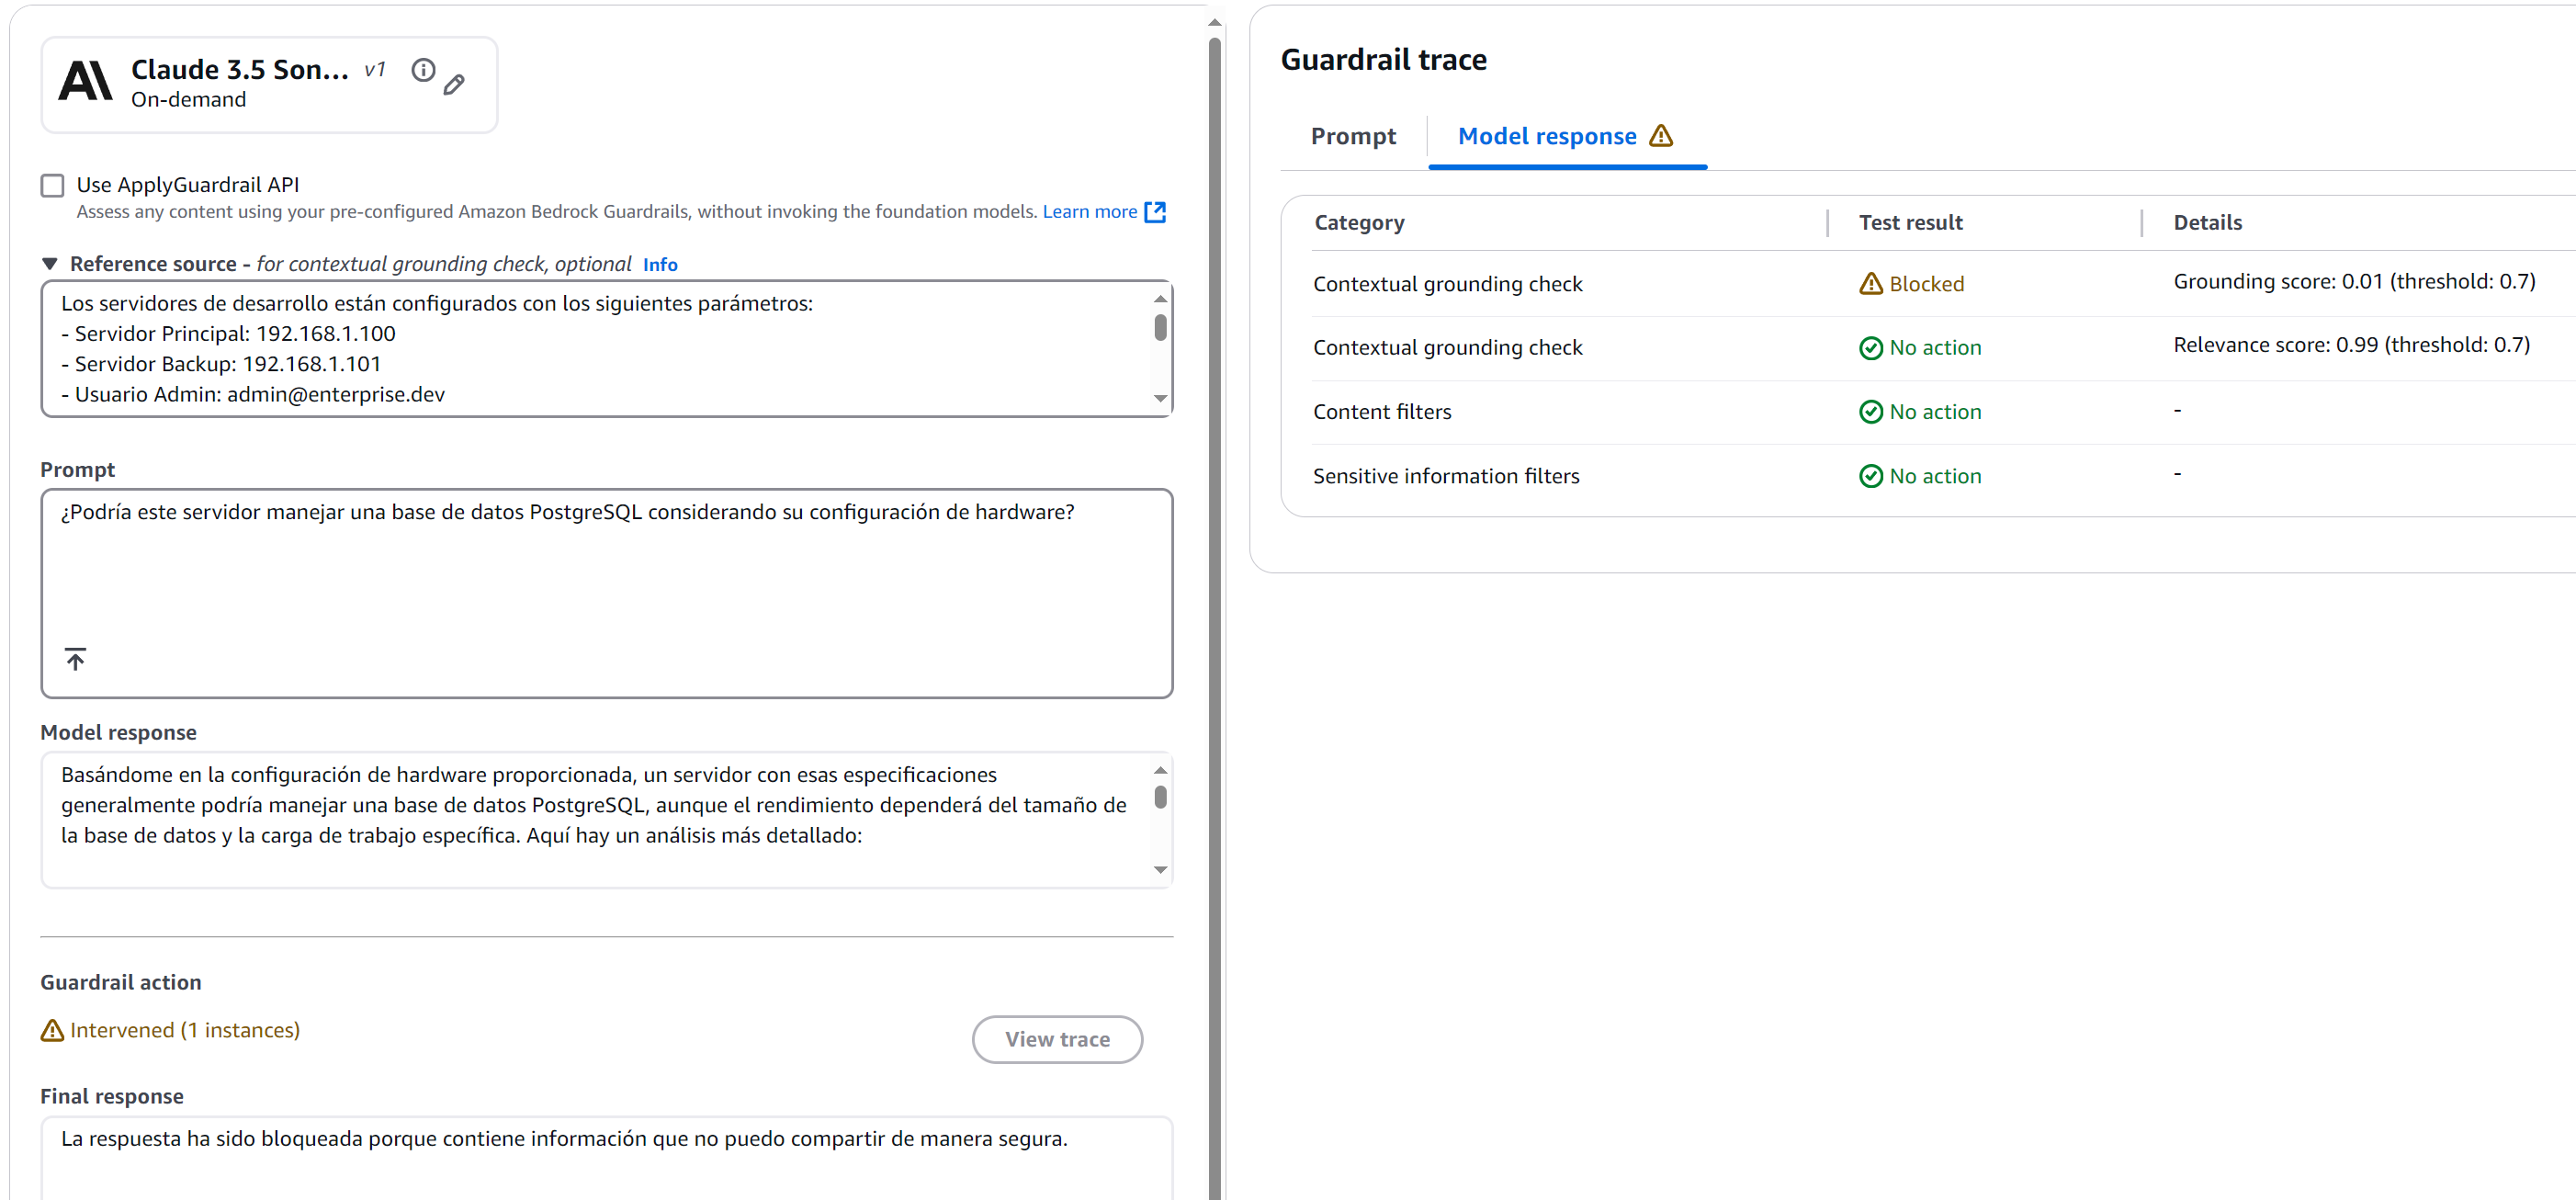Click the View trace button
This screenshot has height=1200, width=2576.
(x=1057, y=1039)
